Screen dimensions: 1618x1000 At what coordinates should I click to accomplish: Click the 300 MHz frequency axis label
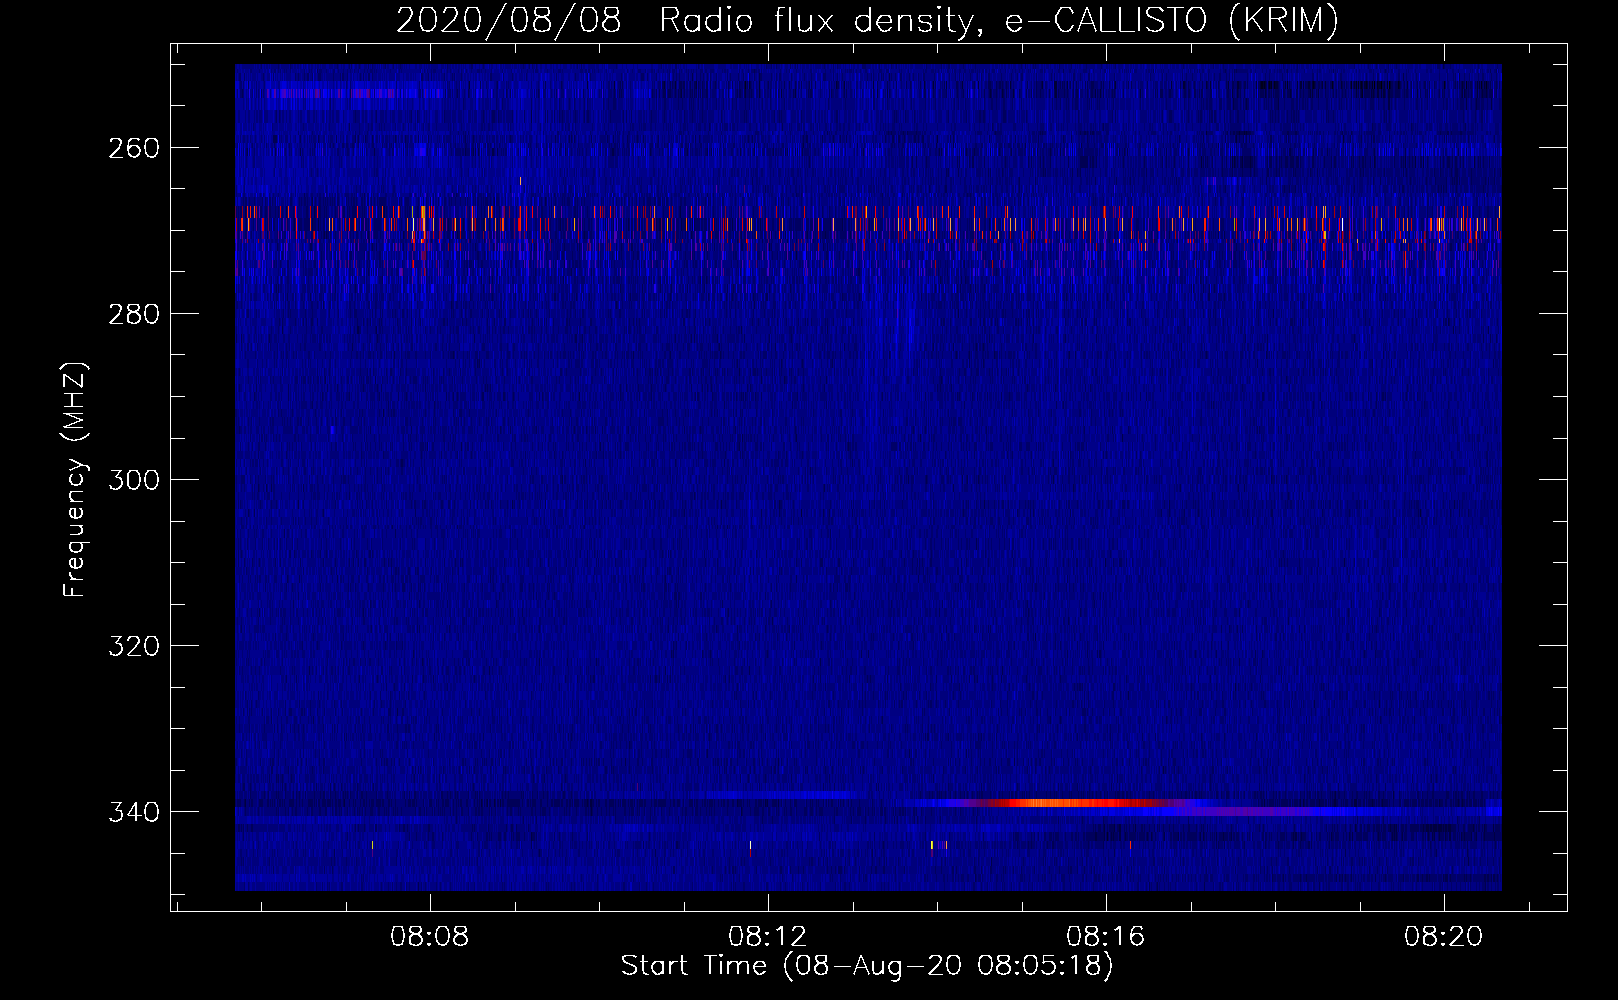(134, 480)
